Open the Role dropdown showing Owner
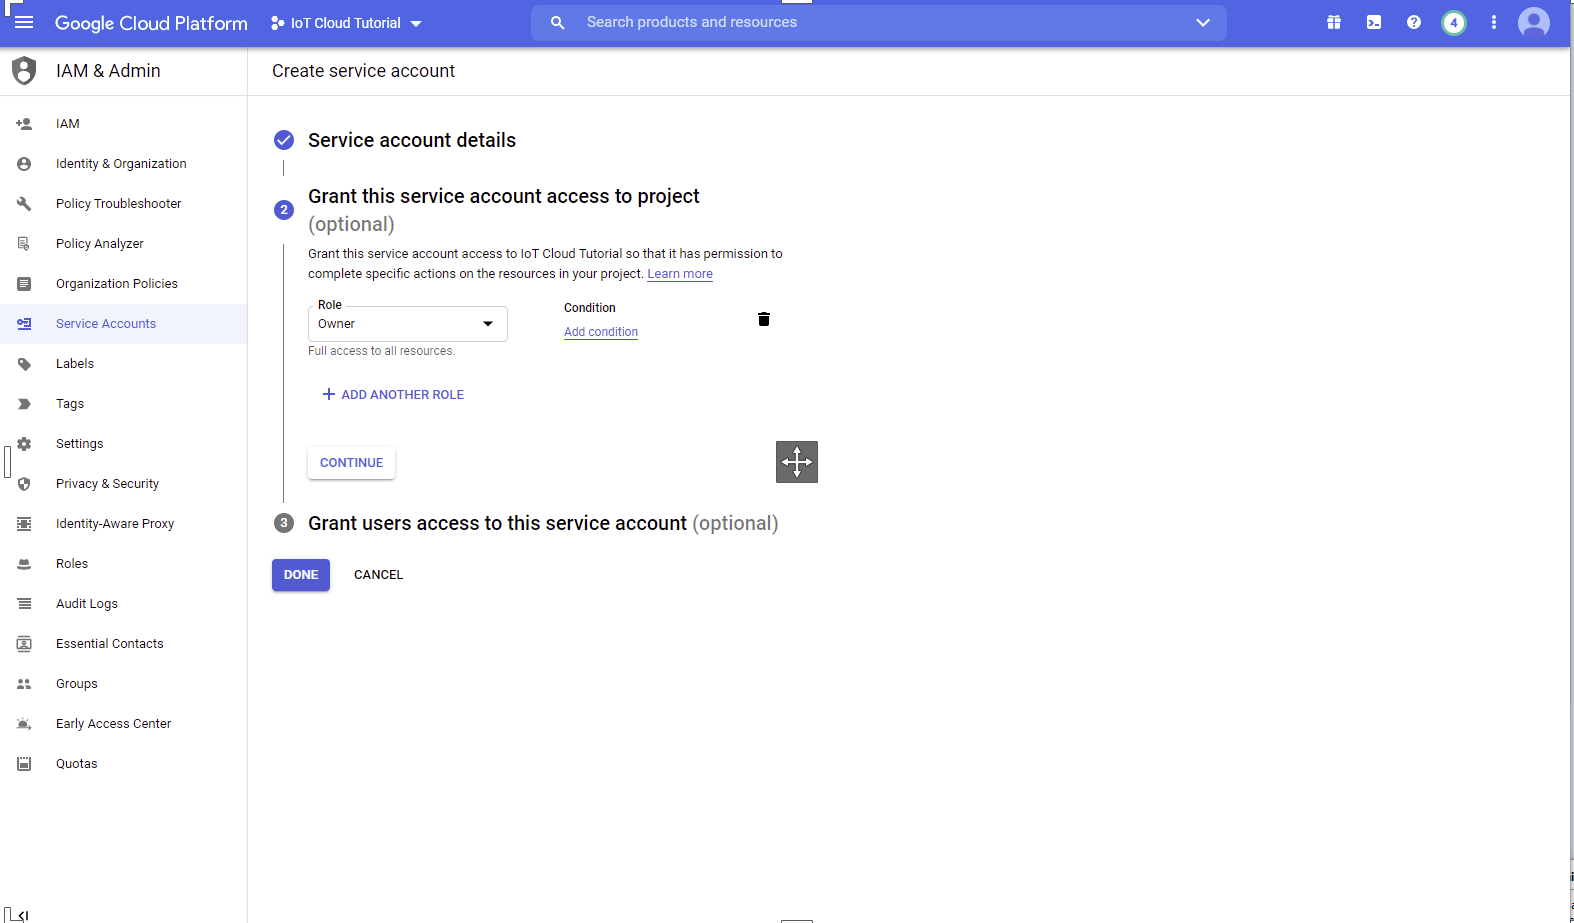Screen dimensions: 1574x923 point(408,324)
